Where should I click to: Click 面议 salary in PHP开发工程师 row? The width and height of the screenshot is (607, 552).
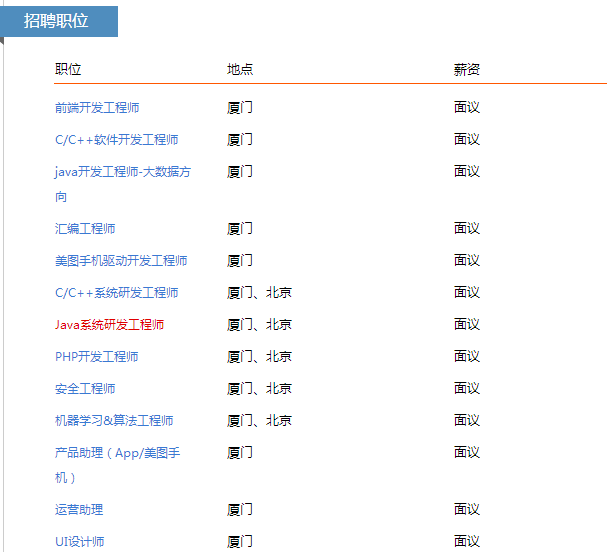tap(466, 356)
